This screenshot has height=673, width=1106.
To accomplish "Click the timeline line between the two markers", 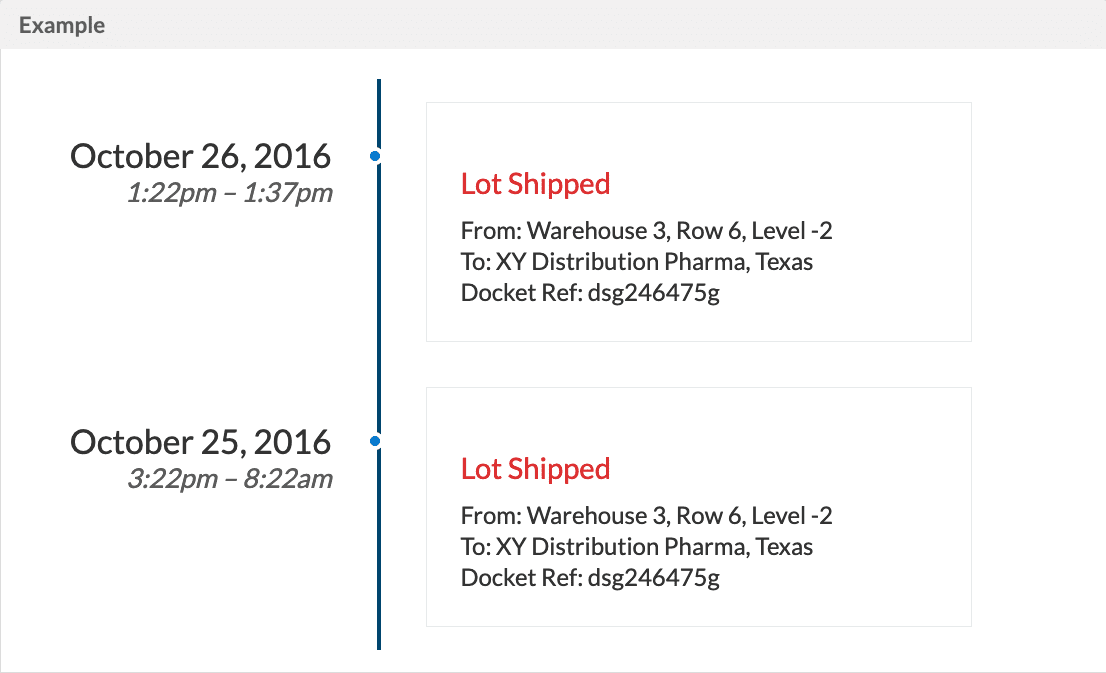I will tap(379, 300).
